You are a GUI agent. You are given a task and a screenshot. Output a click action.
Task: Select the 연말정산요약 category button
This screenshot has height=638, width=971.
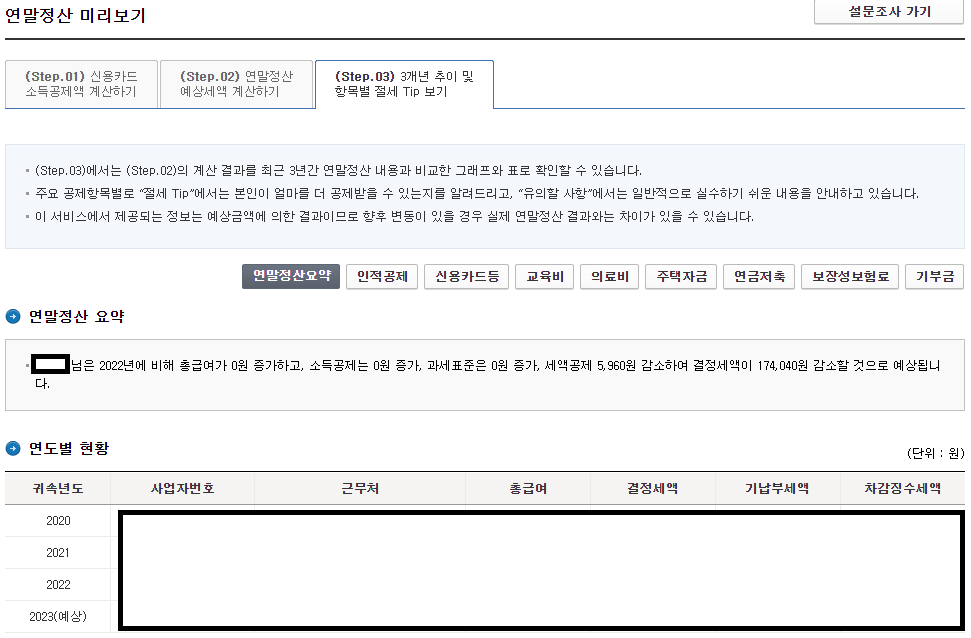coord(290,276)
